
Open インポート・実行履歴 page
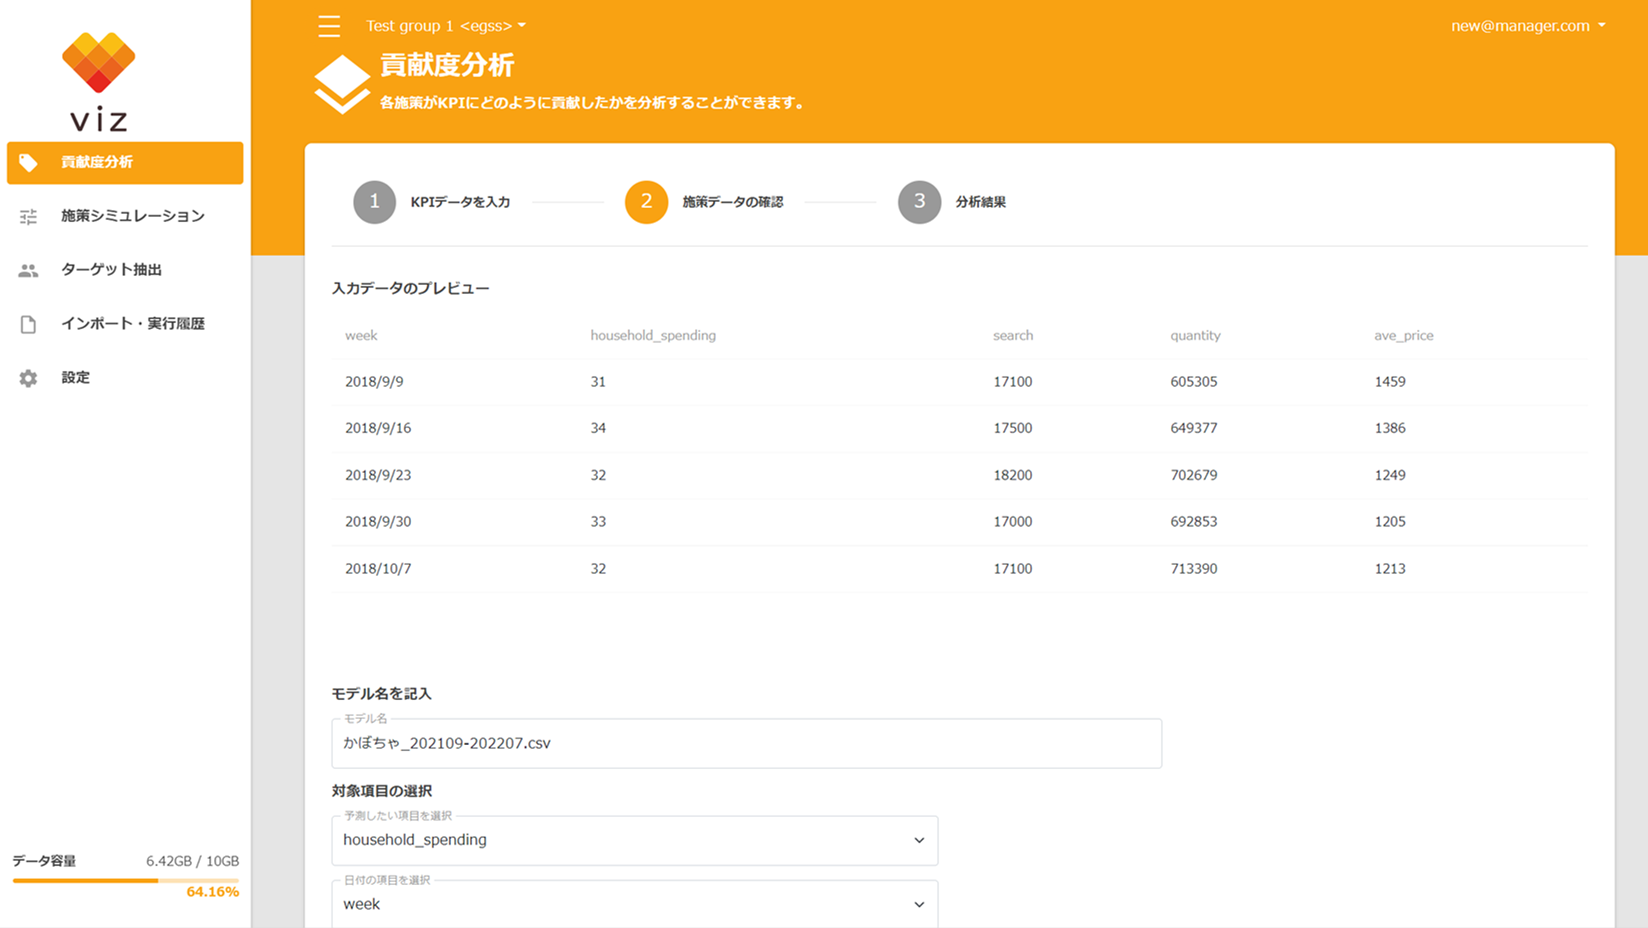coord(125,324)
